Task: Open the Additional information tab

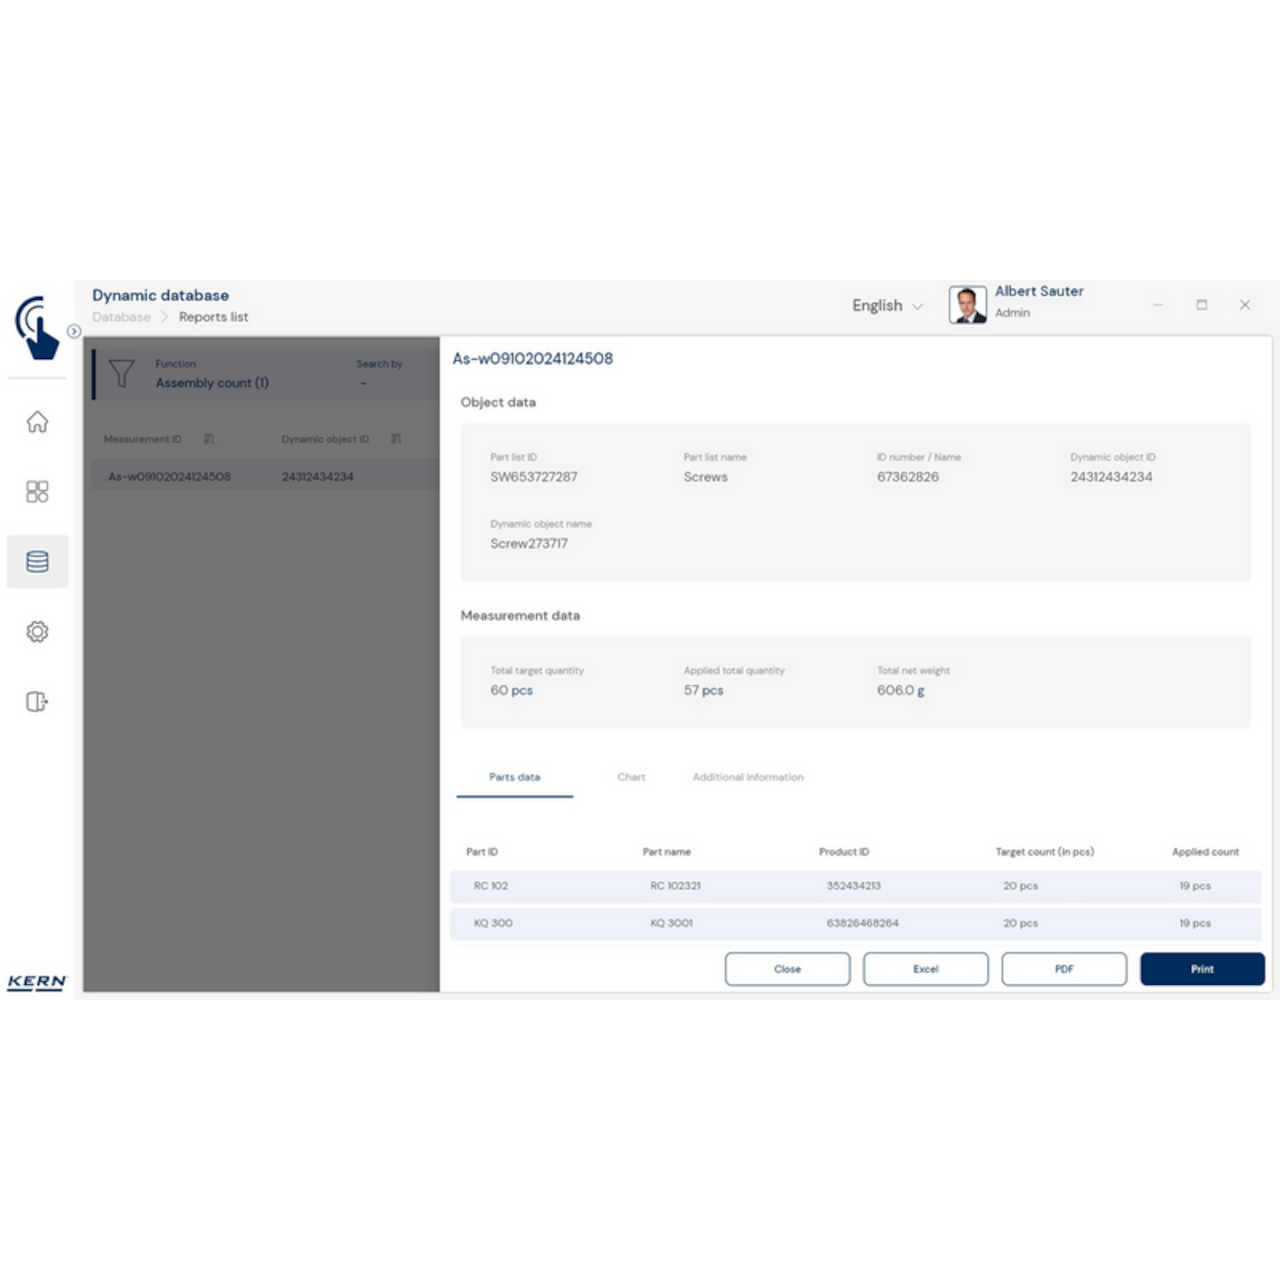Action: click(747, 777)
